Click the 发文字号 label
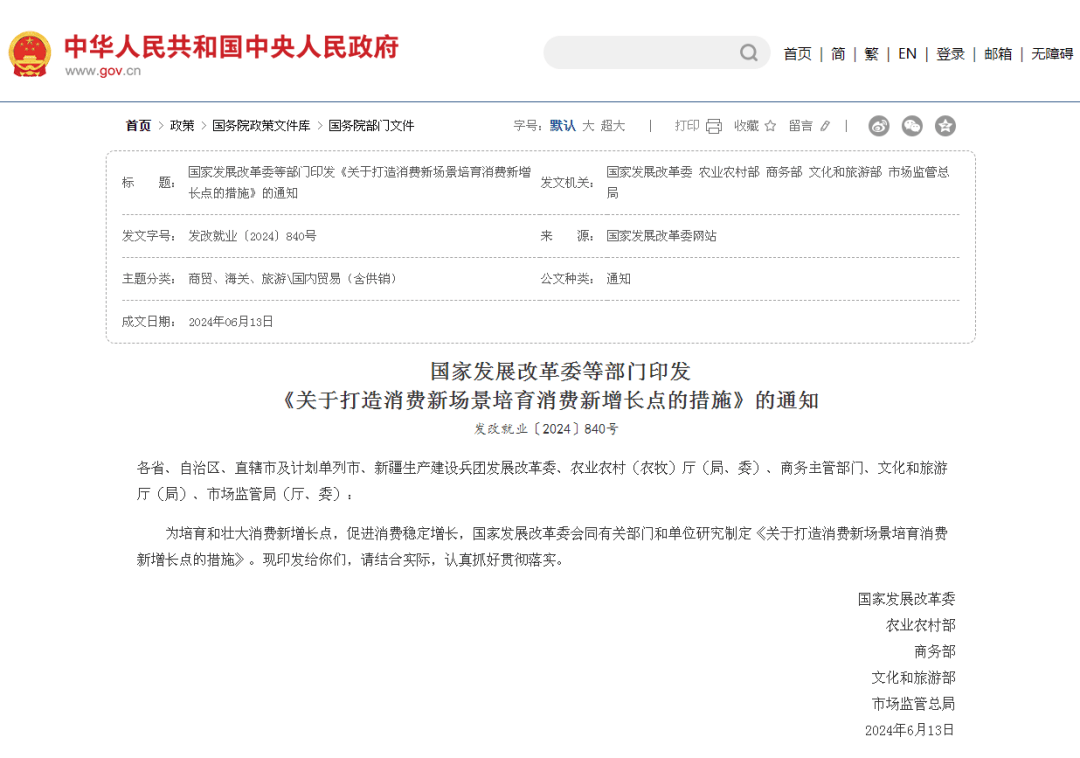Screen dimensions: 1080x758 coord(148,236)
